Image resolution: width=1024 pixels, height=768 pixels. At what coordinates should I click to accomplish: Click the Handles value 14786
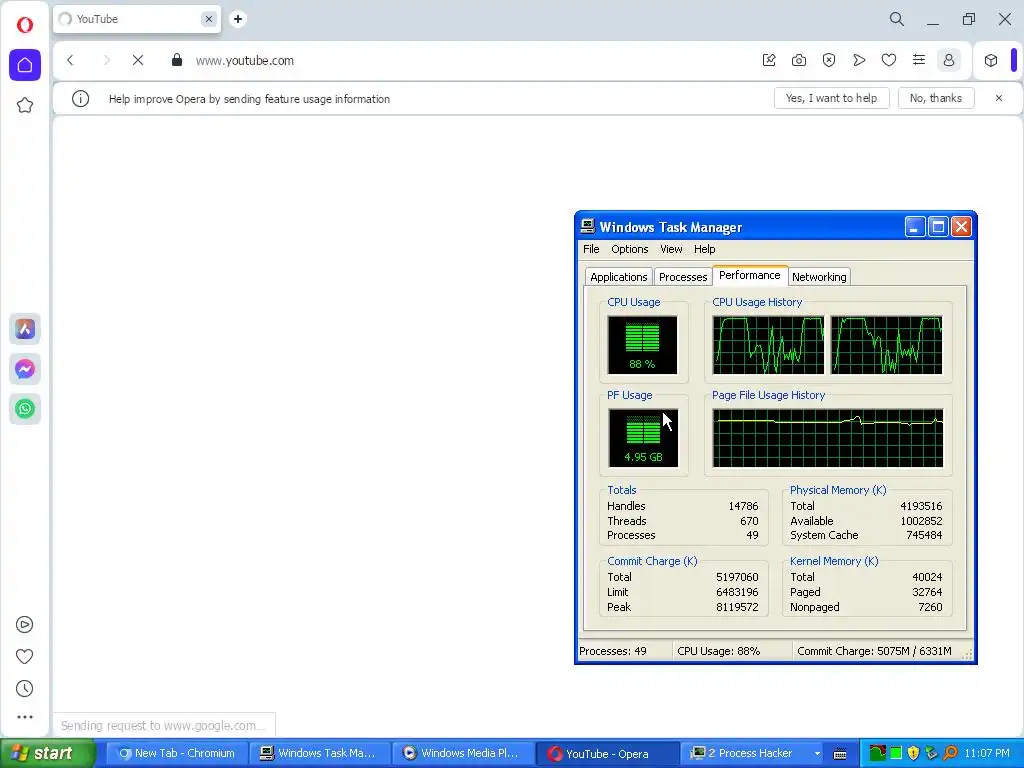pyautogui.click(x=743, y=506)
